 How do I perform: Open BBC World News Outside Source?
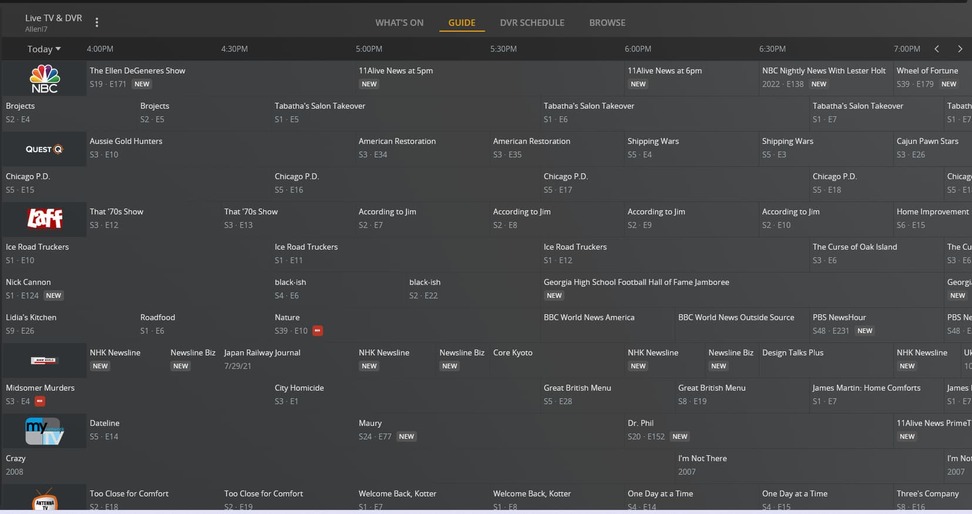coord(742,325)
